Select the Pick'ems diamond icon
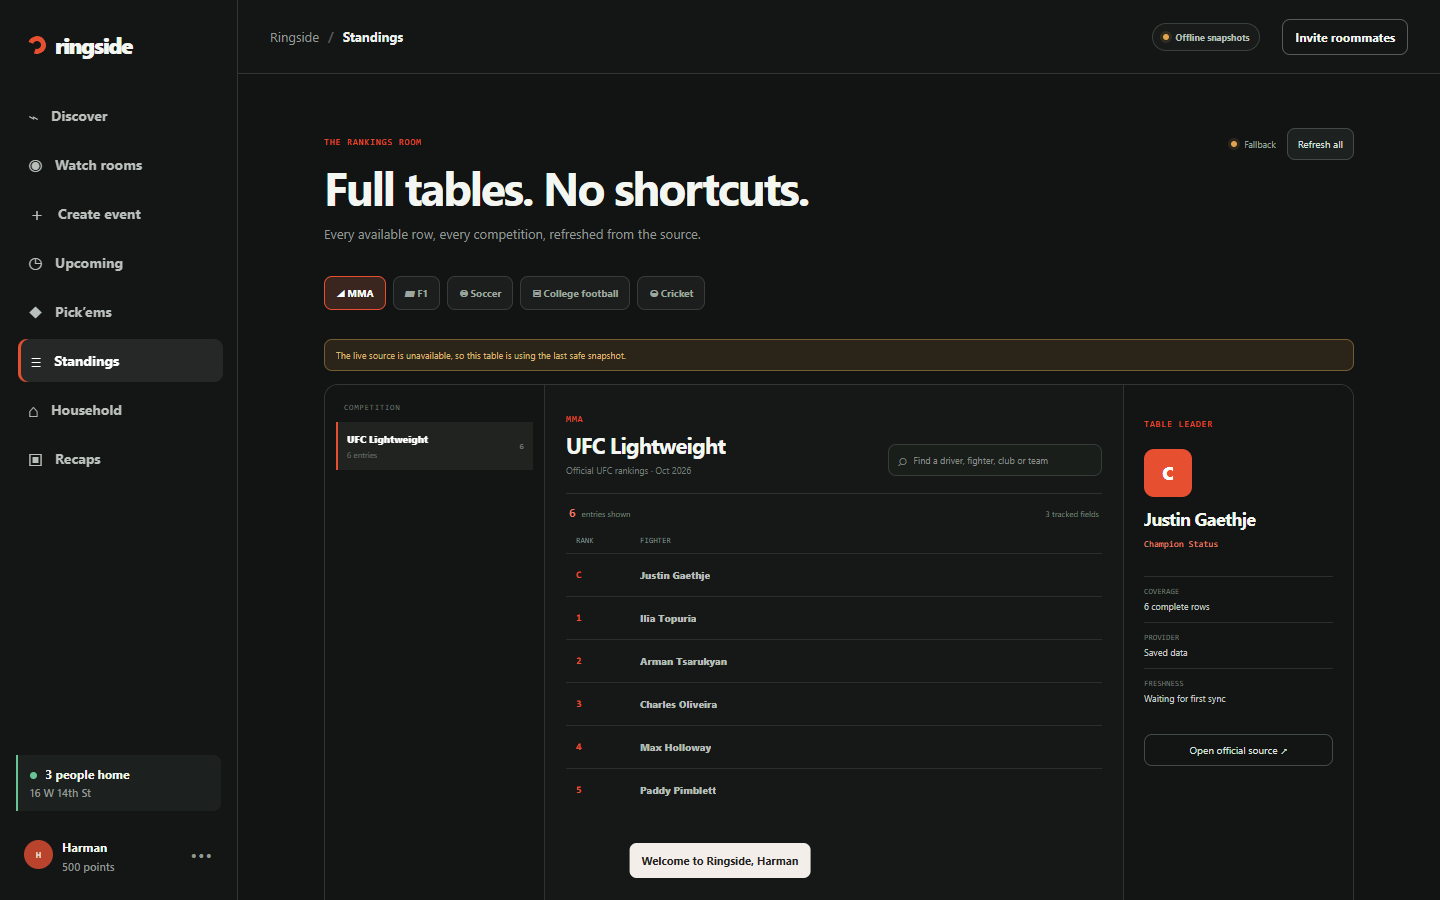The image size is (1440, 900). point(35,312)
